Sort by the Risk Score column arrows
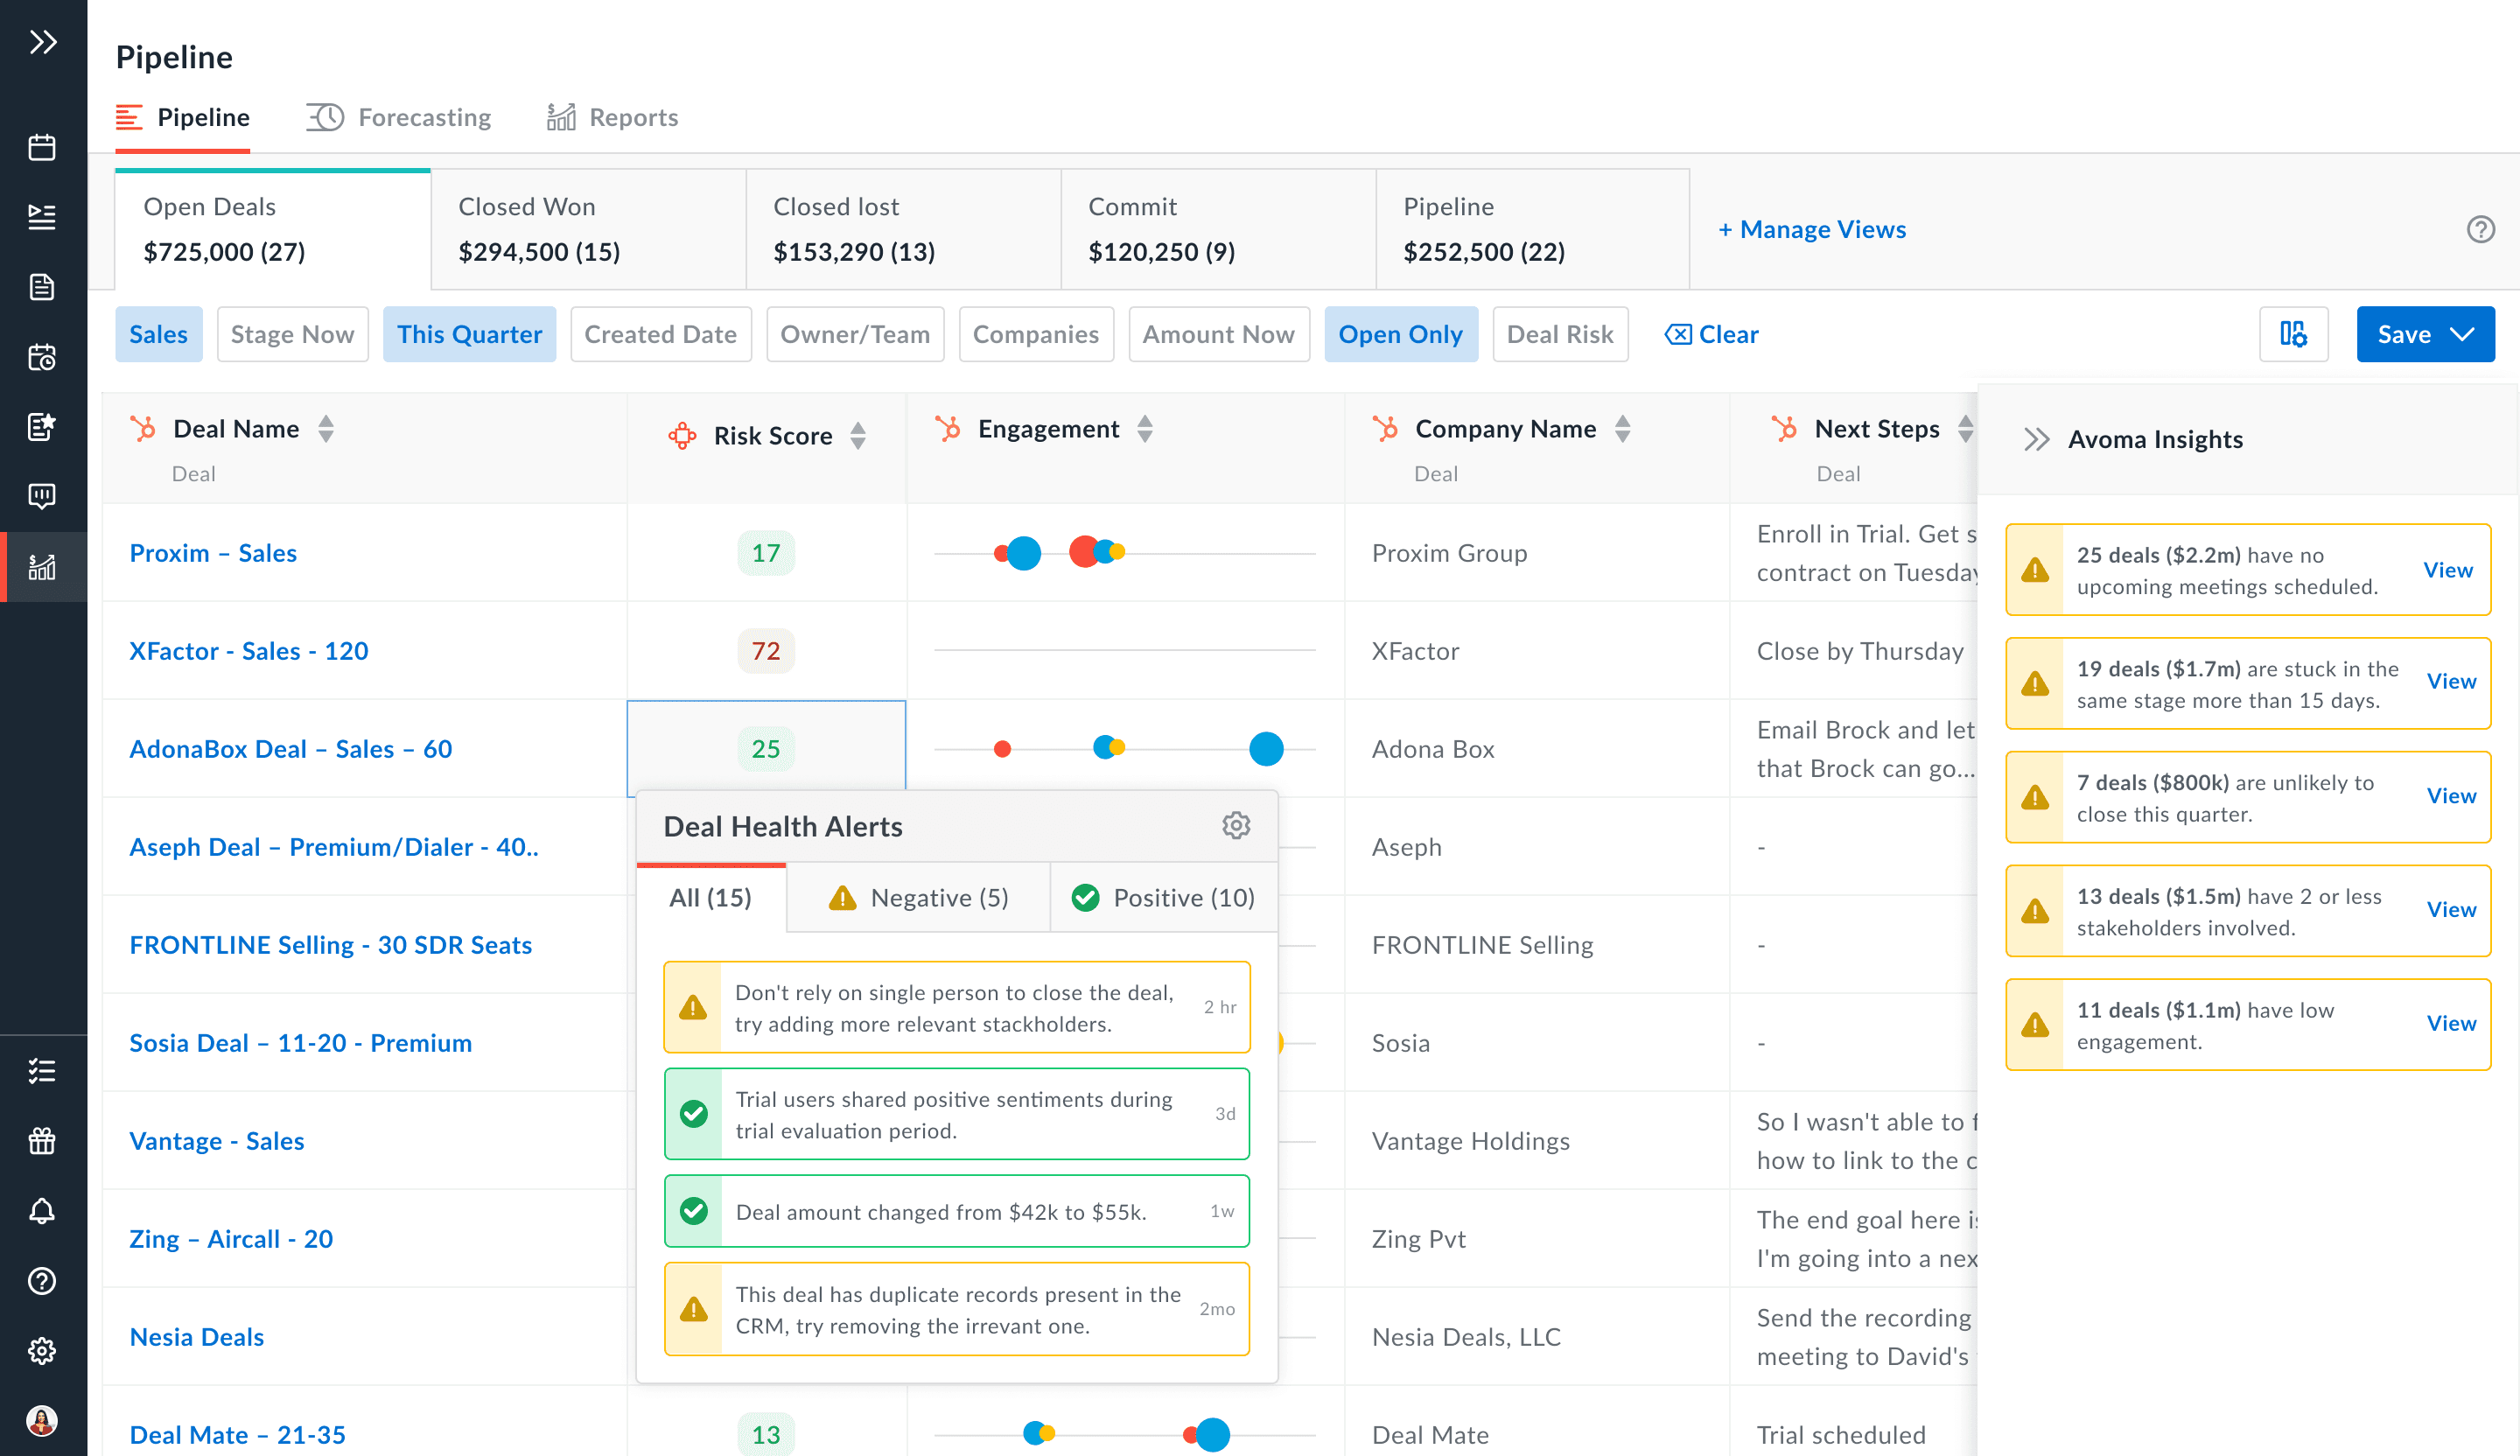The width and height of the screenshot is (2520, 1456). click(858, 435)
